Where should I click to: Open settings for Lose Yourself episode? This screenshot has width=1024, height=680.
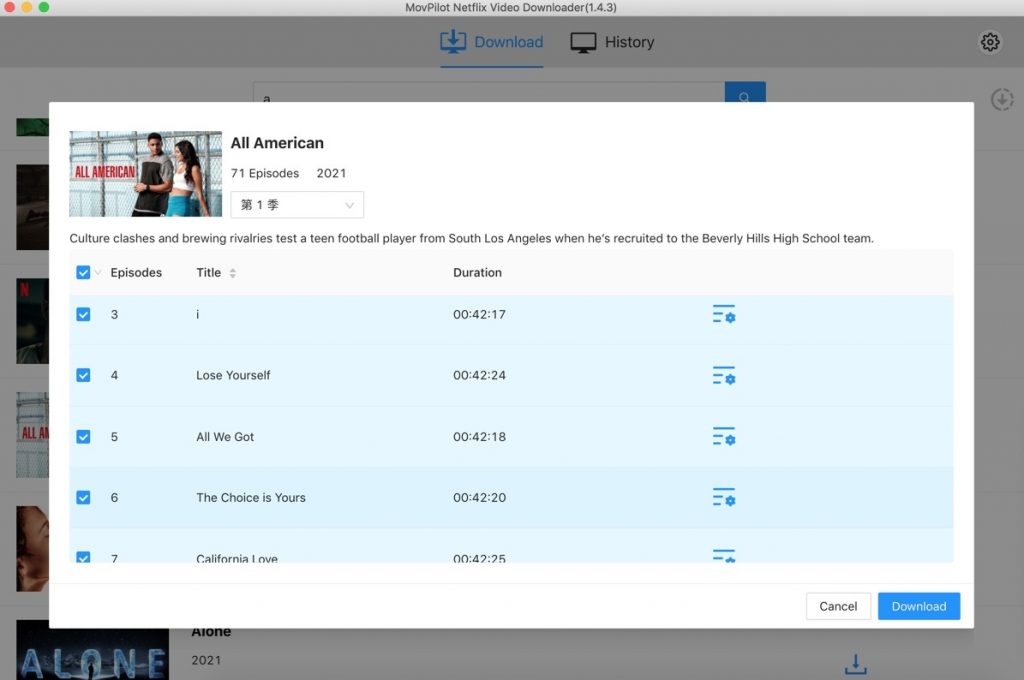[724, 376]
